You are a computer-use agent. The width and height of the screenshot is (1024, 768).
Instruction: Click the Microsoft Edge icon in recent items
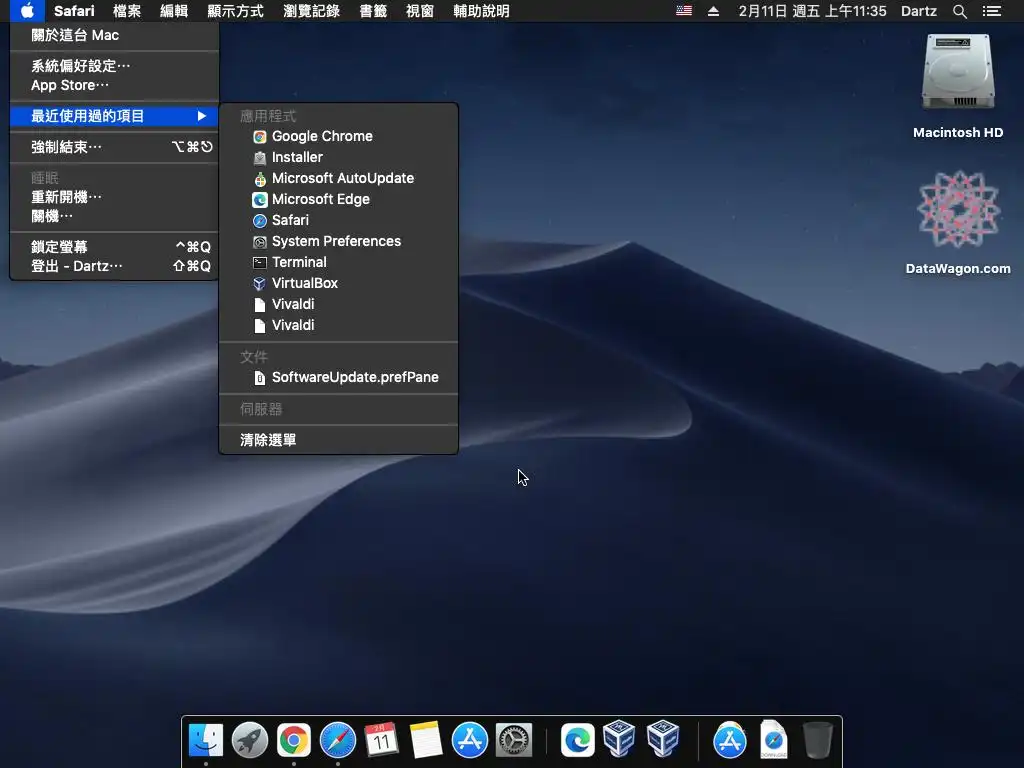pos(259,199)
